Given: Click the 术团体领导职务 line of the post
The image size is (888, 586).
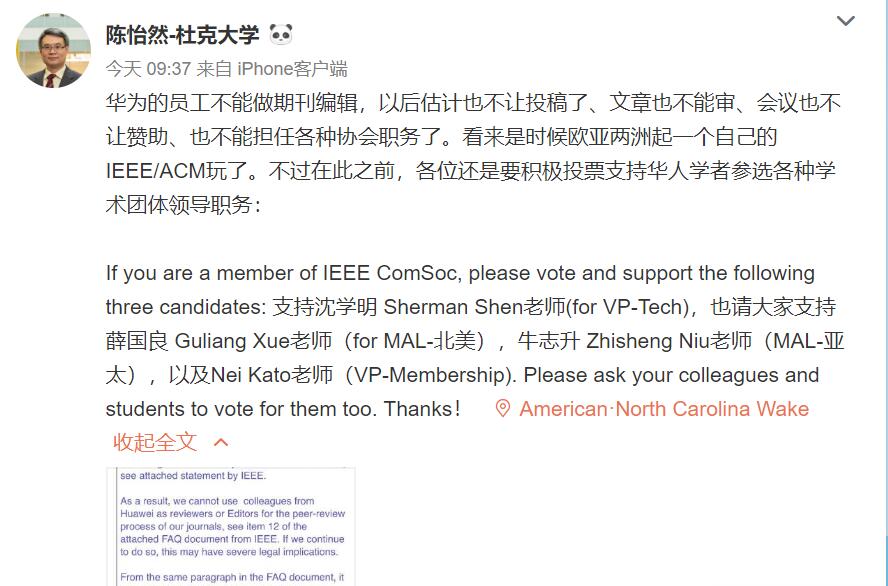Looking at the screenshot, I should 183,205.
